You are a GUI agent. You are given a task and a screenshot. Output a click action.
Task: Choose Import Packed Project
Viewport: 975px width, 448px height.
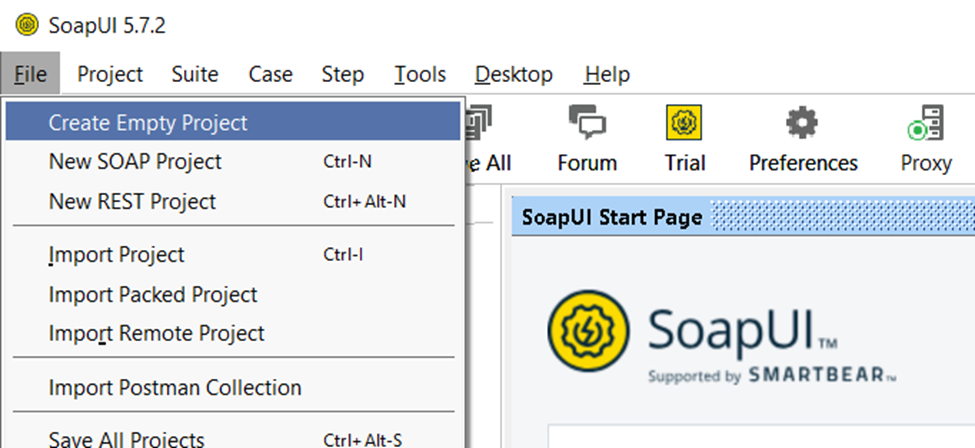pyautogui.click(x=233, y=294)
